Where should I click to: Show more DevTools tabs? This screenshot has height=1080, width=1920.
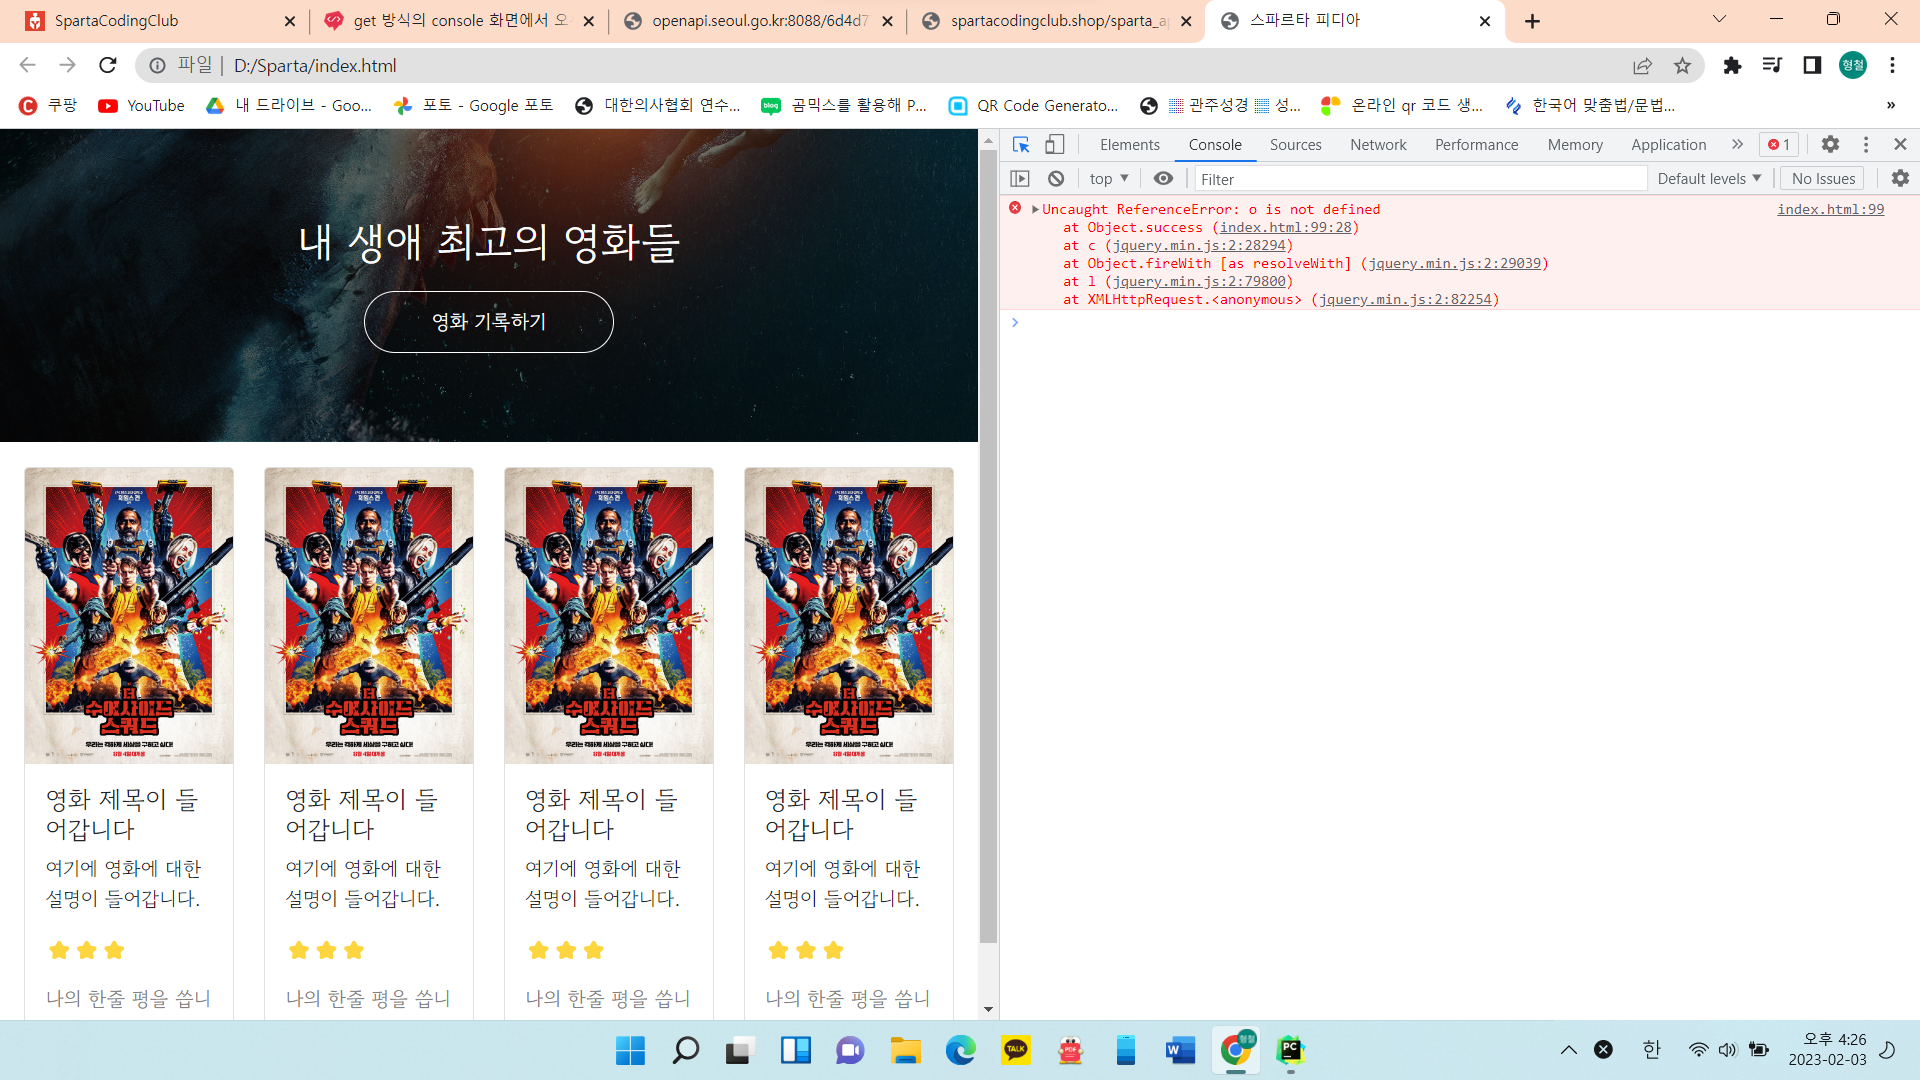point(1738,145)
